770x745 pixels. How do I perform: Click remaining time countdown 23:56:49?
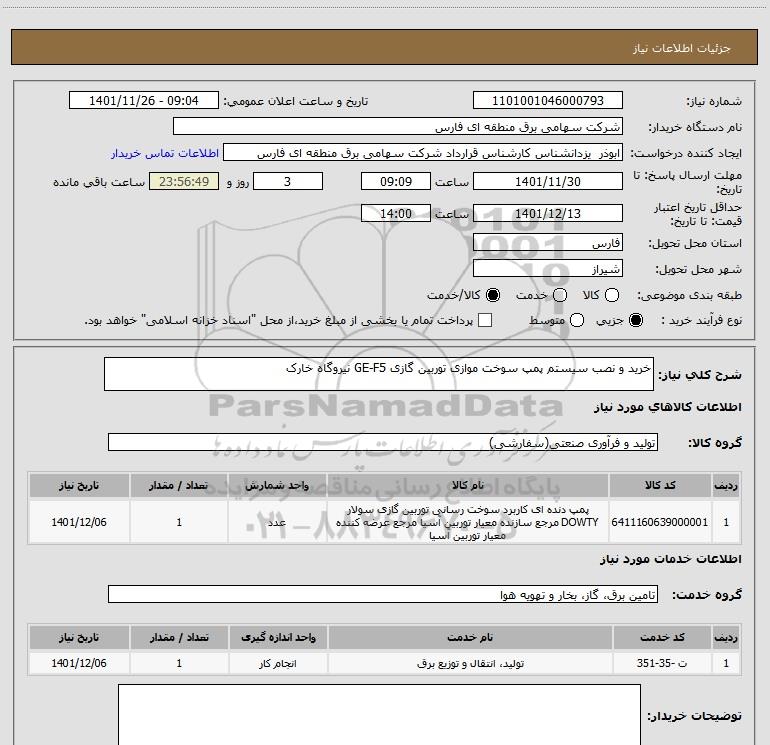tap(184, 181)
